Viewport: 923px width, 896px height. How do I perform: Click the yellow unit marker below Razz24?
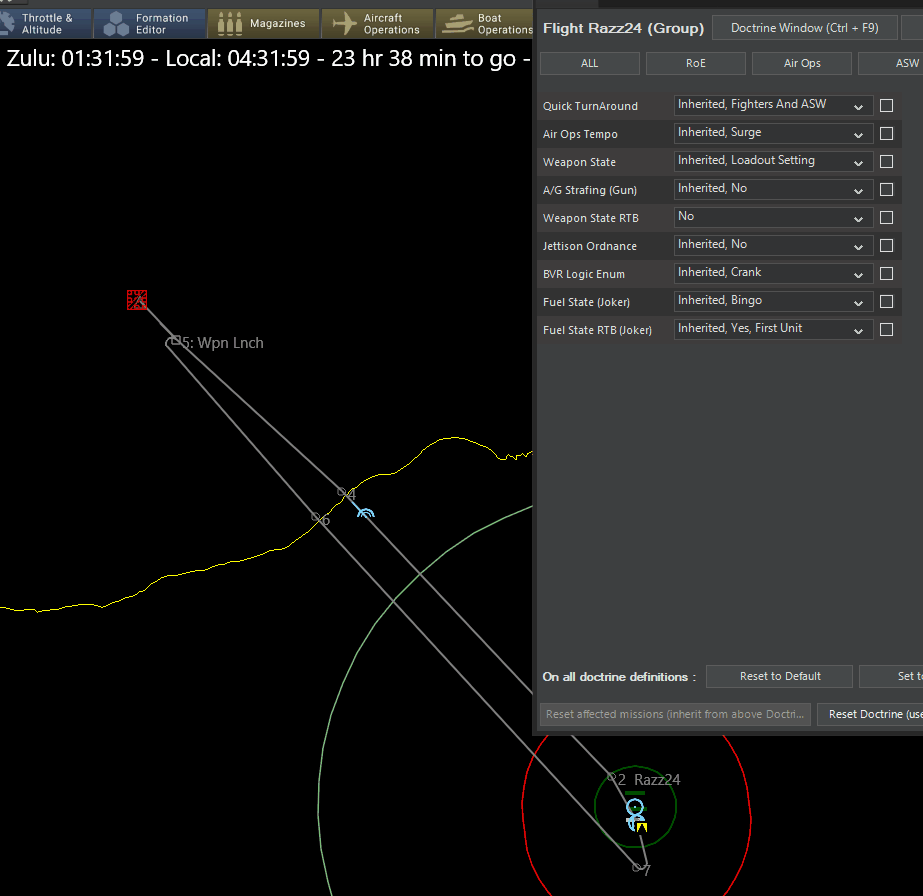(642, 827)
